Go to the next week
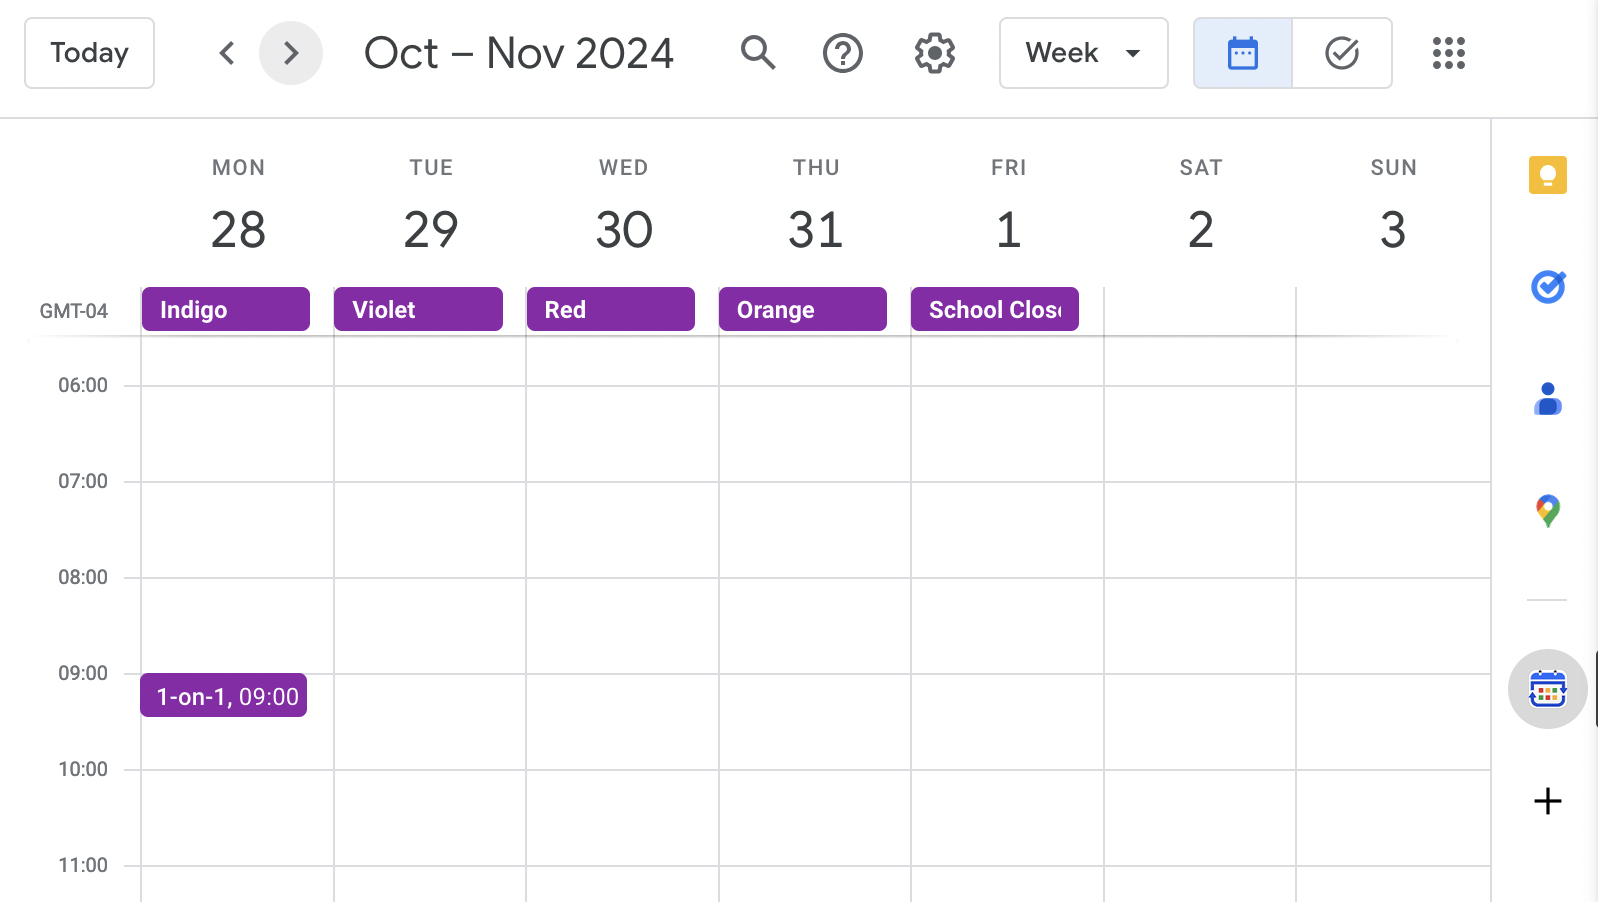 [291, 53]
